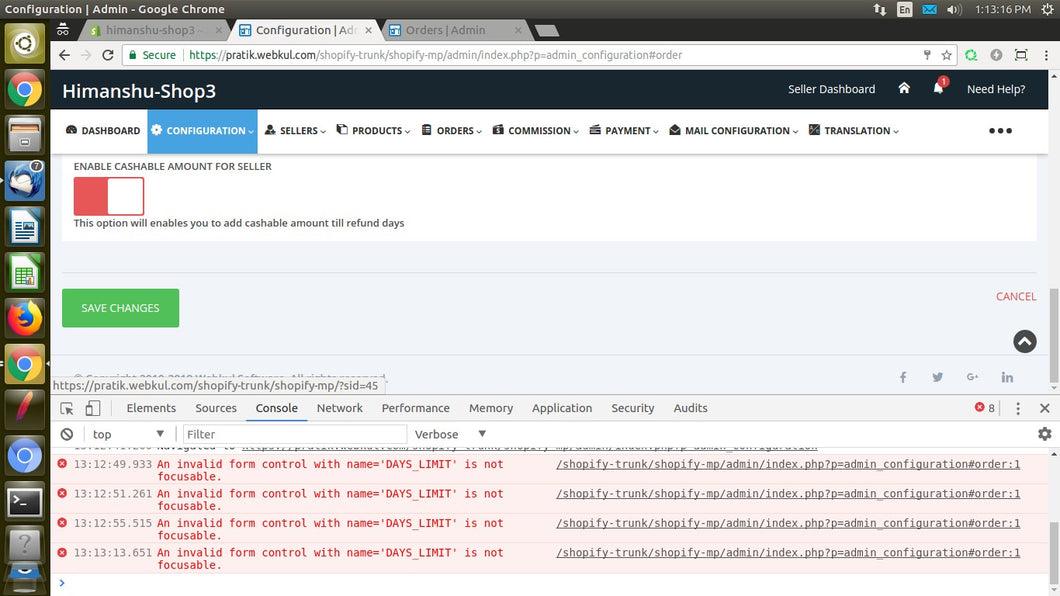Open the DevTools console settings gear
The height and width of the screenshot is (596, 1060).
(1044, 434)
